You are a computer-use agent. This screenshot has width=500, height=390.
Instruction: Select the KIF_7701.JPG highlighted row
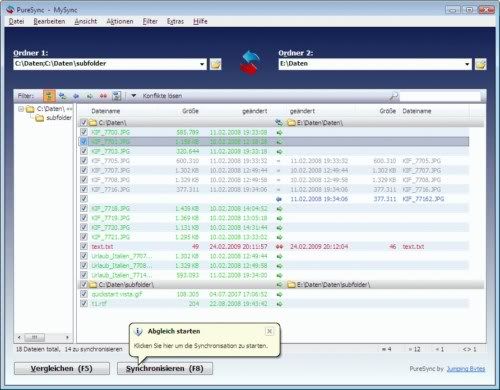pyautogui.click(x=274, y=142)
